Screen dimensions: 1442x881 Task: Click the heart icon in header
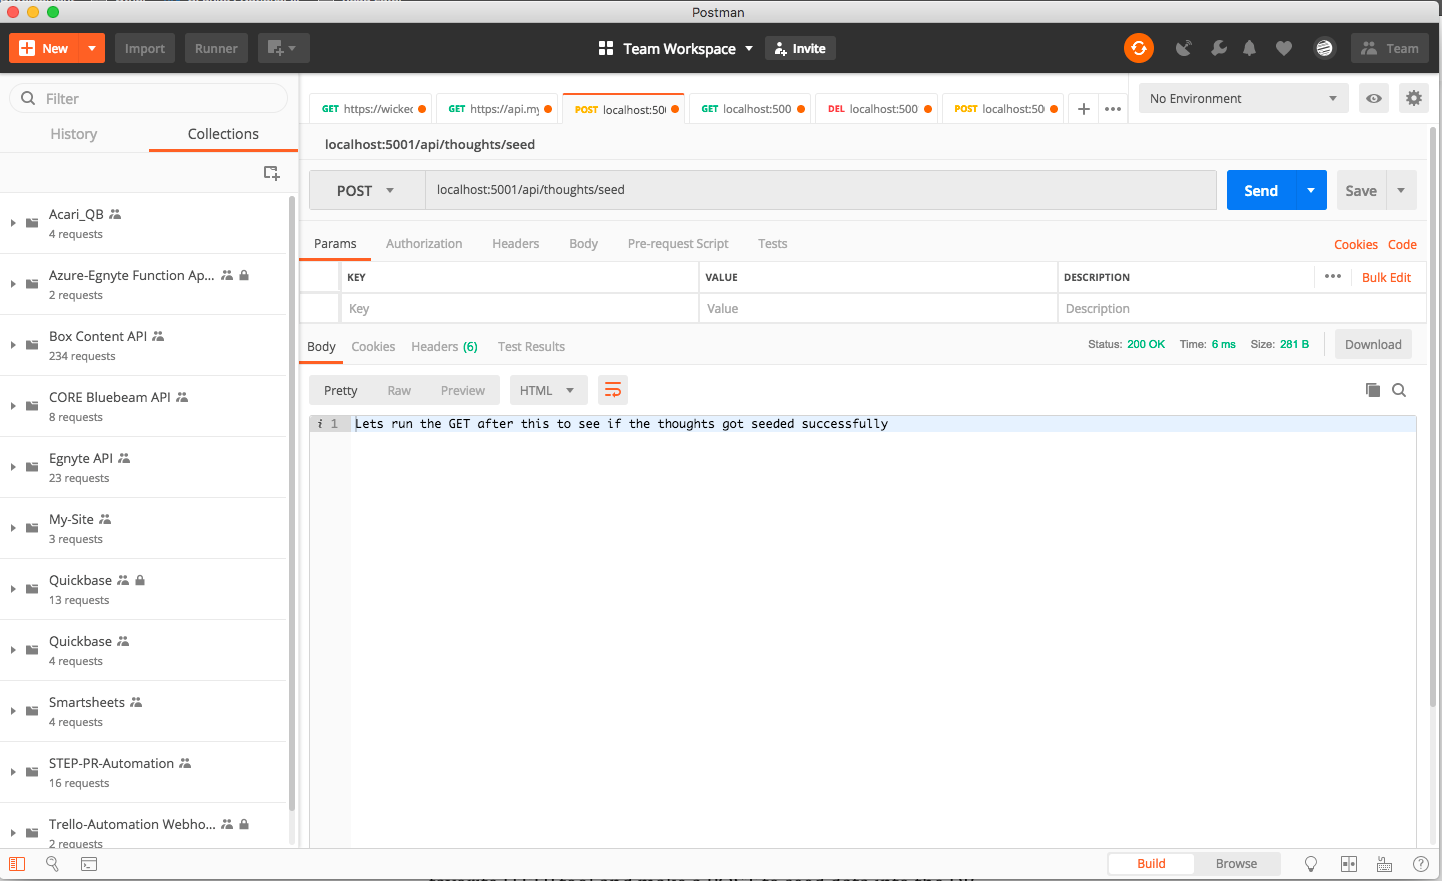click(1284, 48)
